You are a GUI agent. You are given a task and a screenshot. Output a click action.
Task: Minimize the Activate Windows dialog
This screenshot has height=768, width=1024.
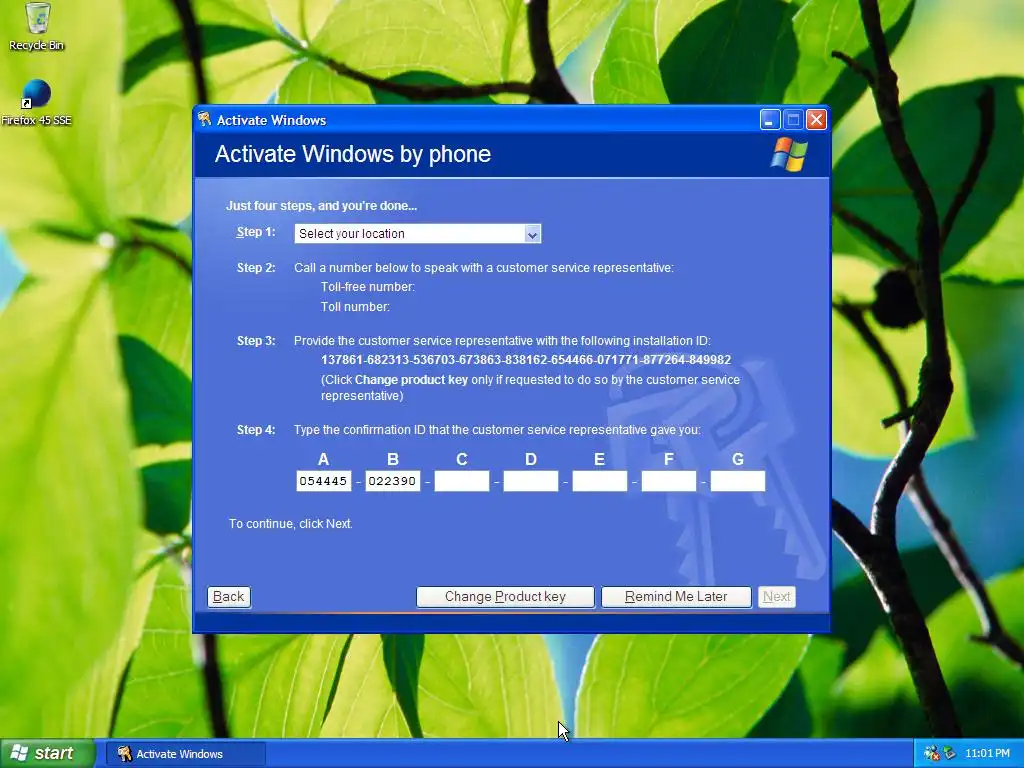click(770, 120)
